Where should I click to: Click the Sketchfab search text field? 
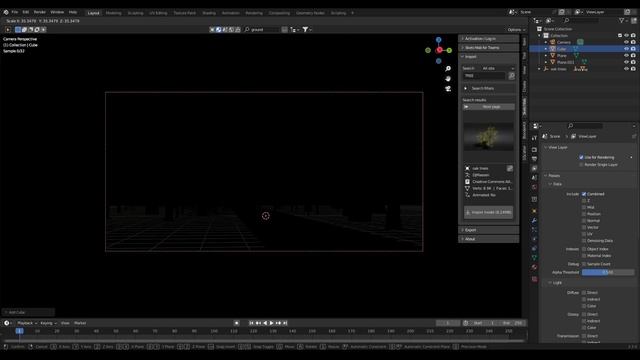pyautogui.click(x=484, y=76)
